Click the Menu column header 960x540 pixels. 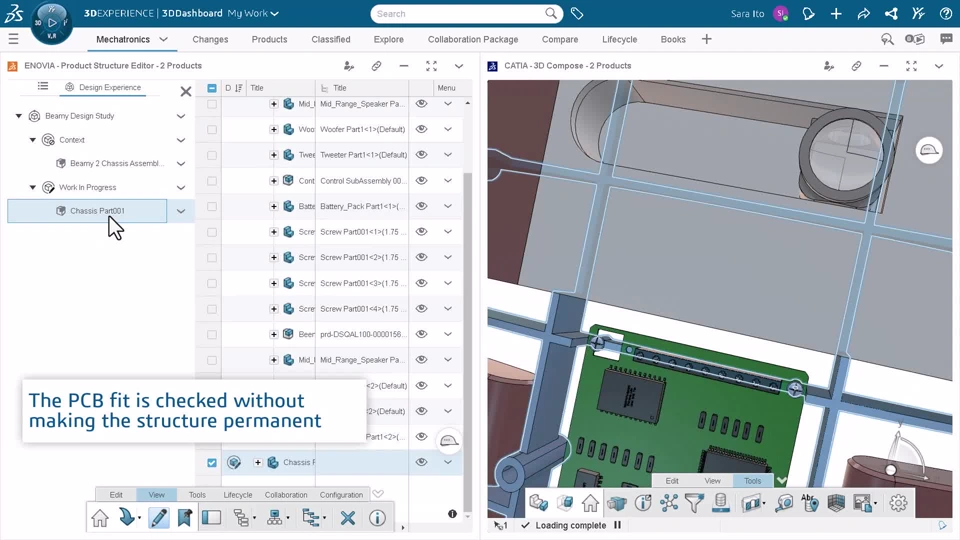coord(446,88)
